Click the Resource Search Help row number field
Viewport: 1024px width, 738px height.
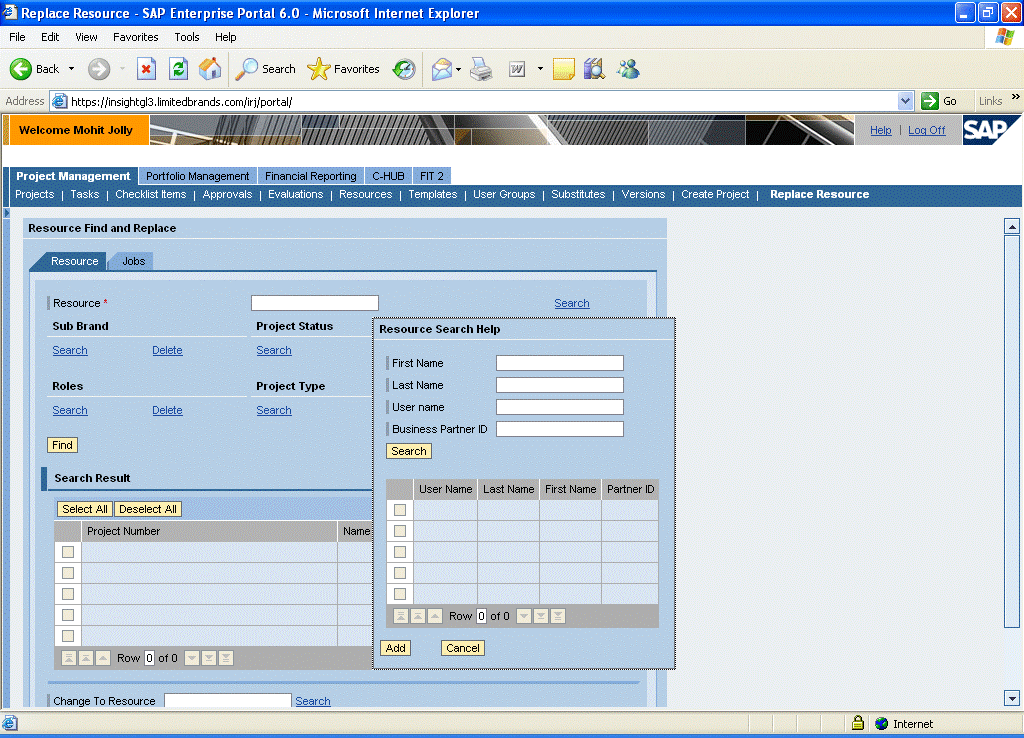tap(481, 616)
